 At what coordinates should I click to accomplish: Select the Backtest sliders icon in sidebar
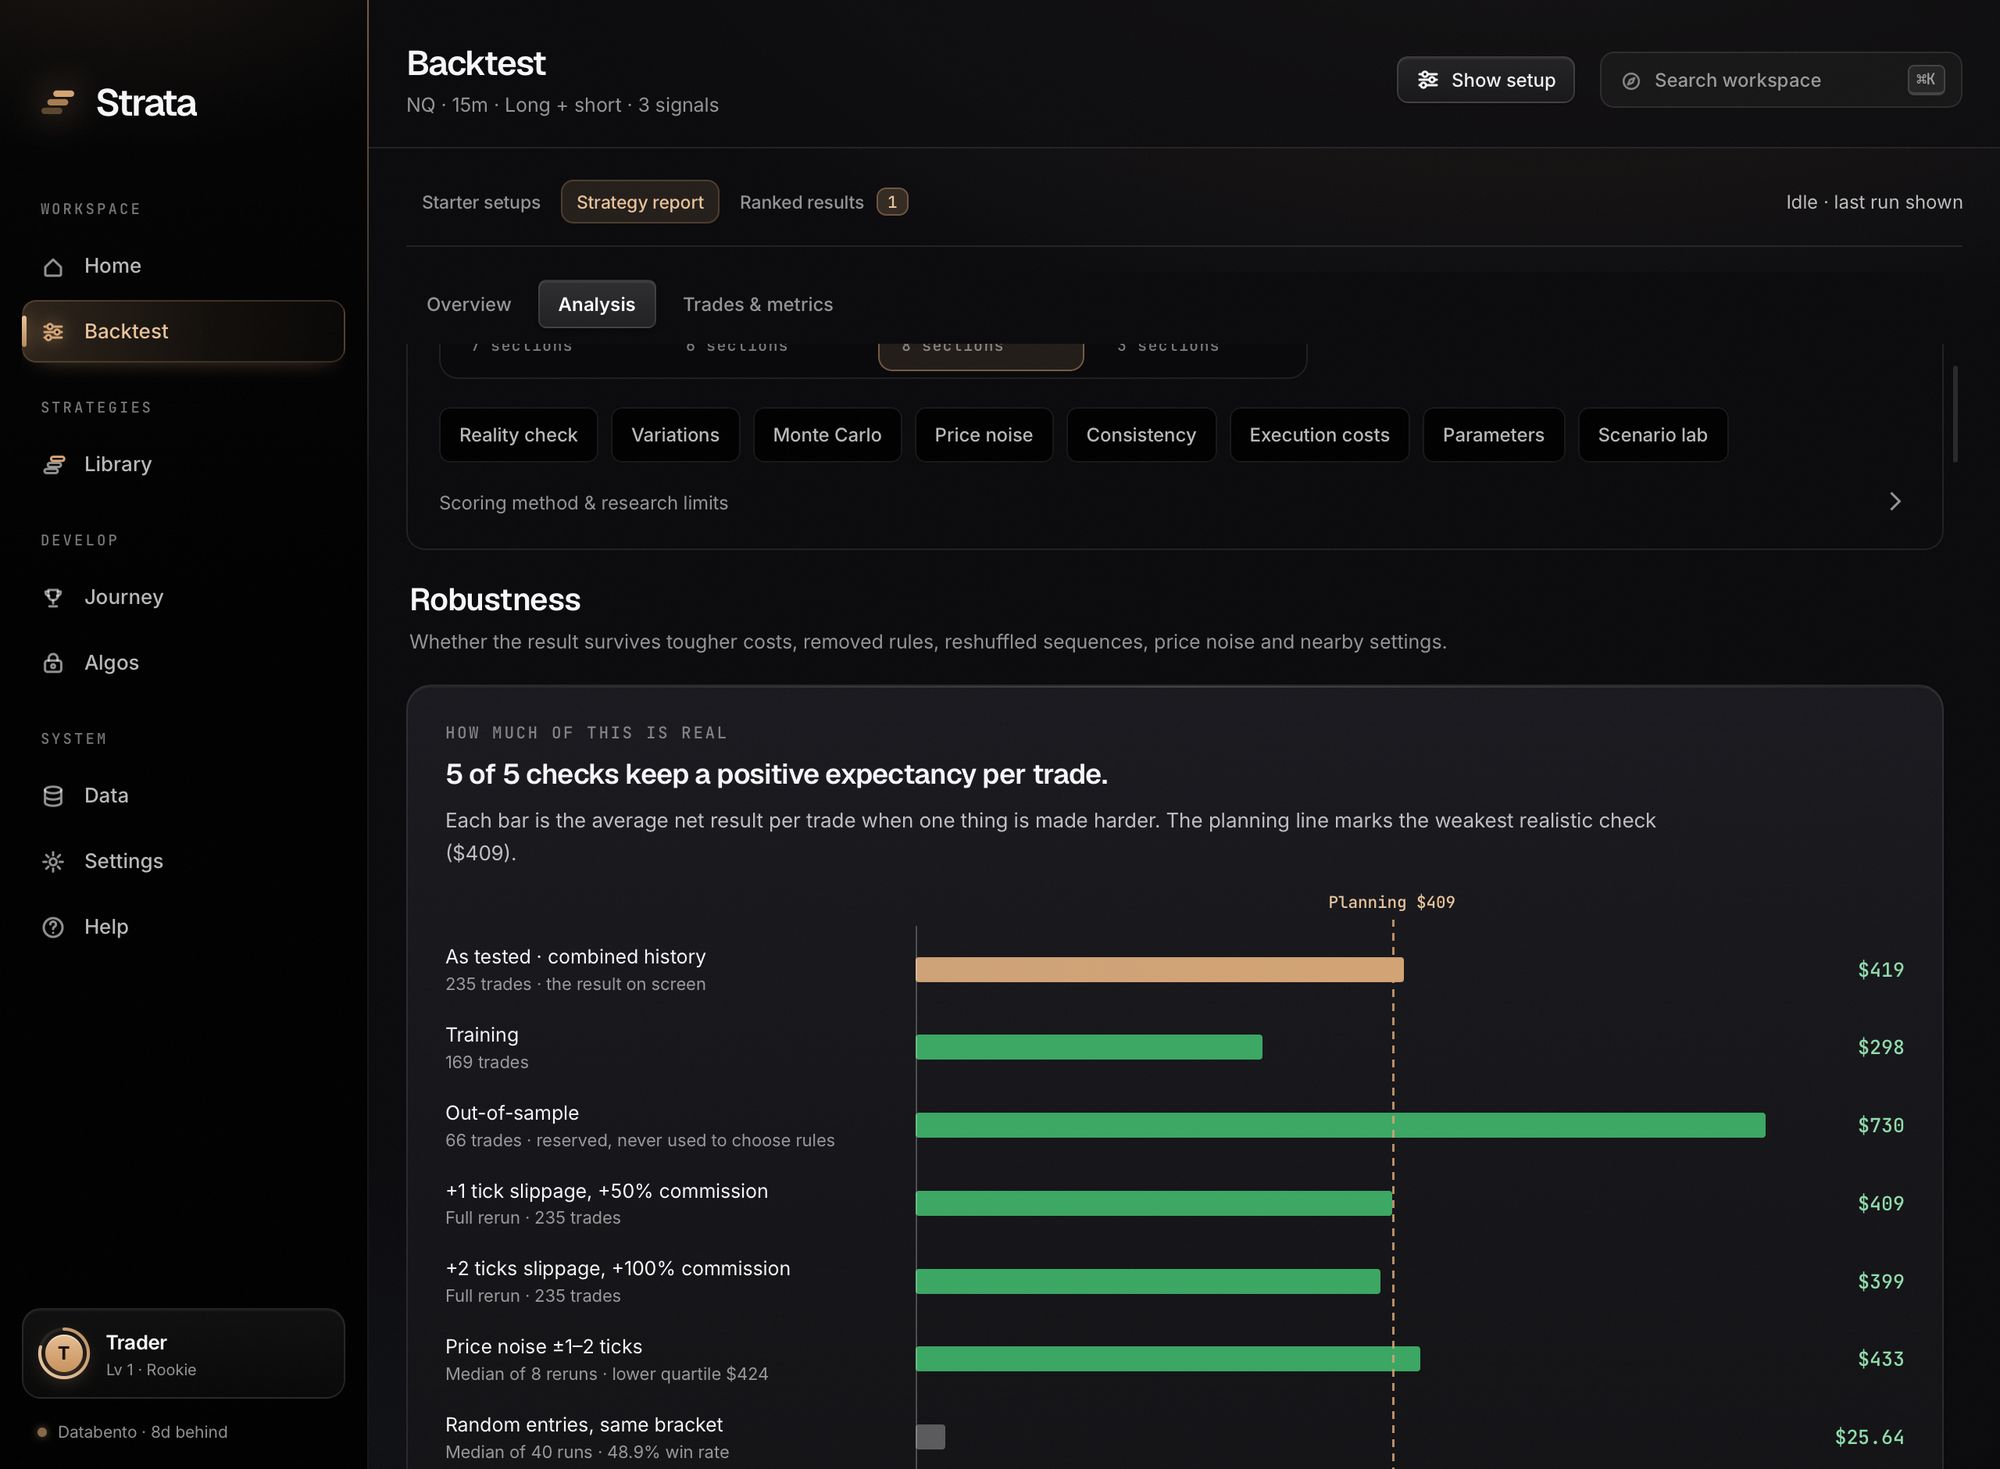click(53, 331)
